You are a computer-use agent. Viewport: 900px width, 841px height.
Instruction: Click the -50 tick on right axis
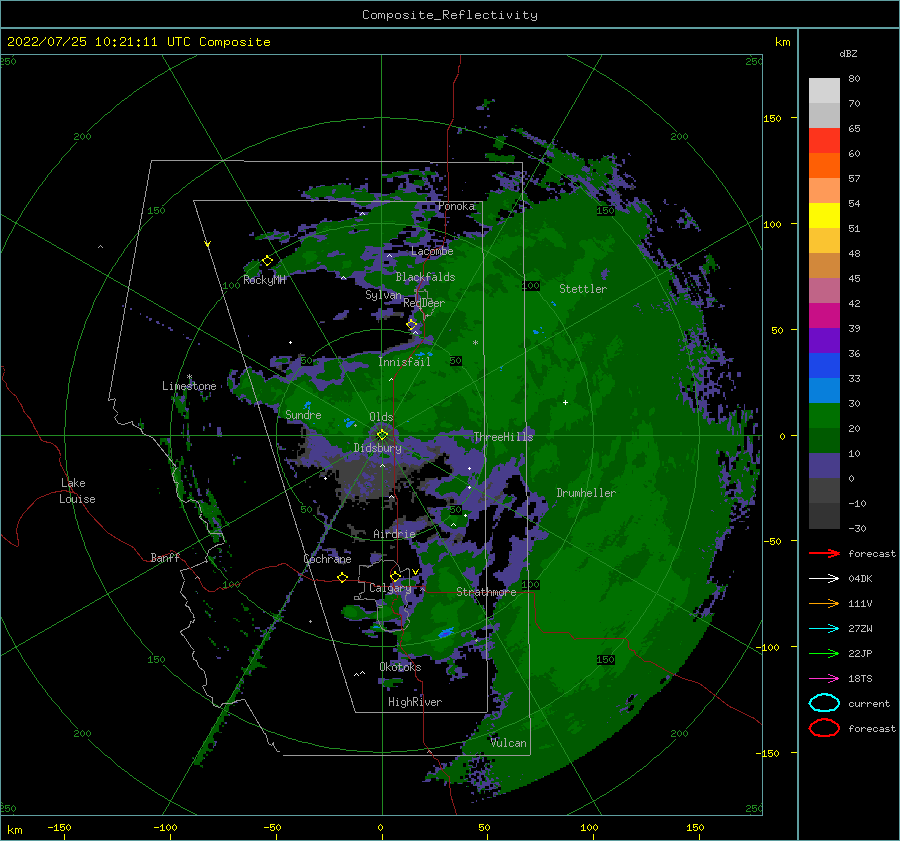771,541
